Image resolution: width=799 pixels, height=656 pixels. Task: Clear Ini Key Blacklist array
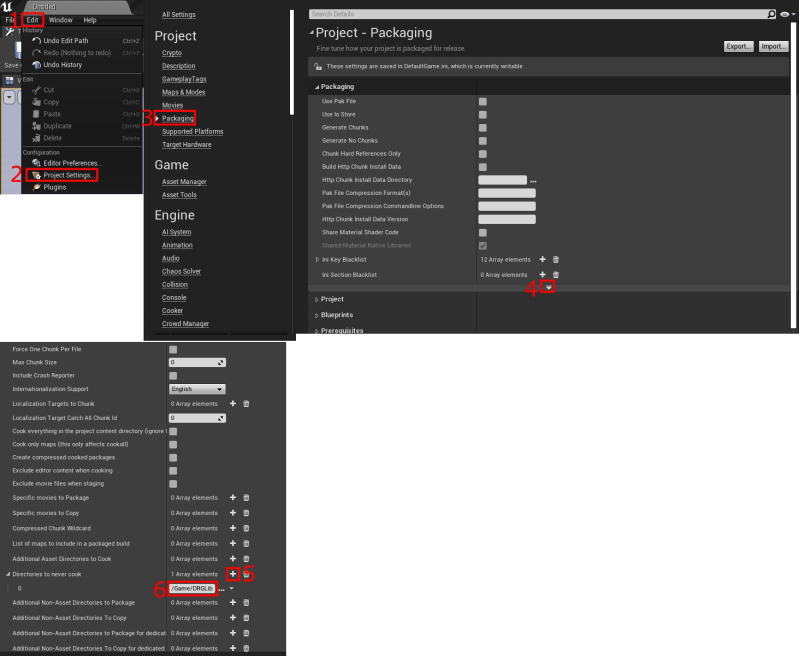pyautogui.click(x=556, y=259)
